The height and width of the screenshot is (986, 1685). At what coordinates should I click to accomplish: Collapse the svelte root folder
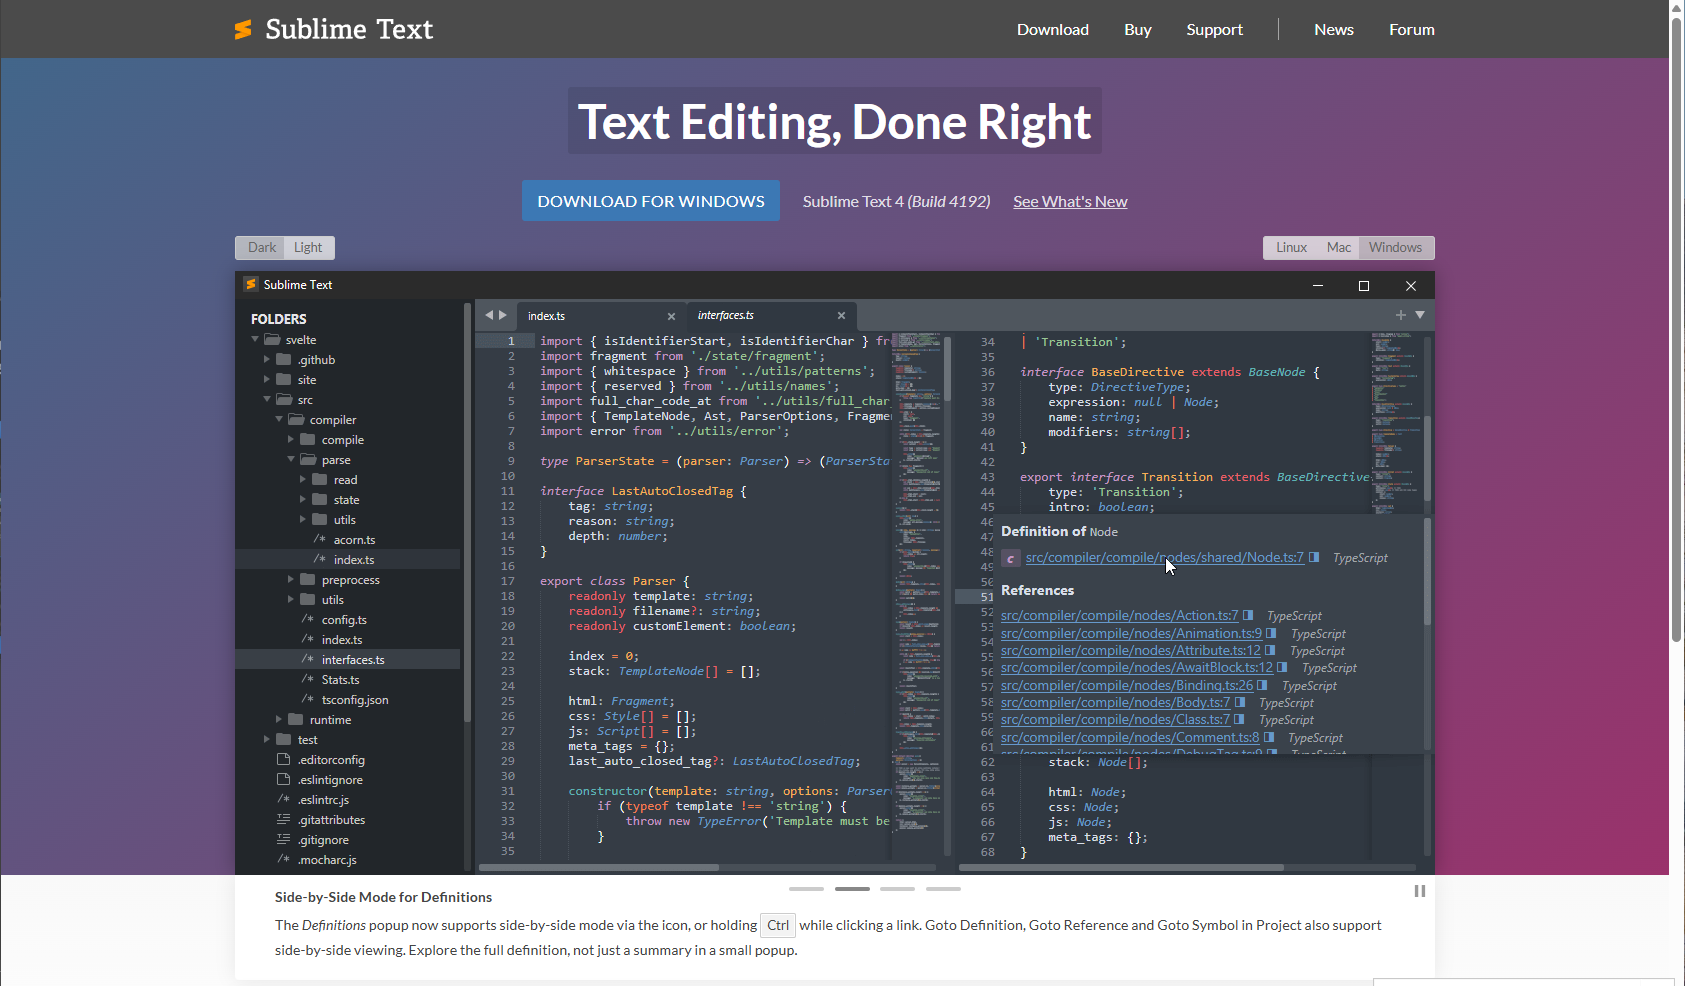pos(255,340)
